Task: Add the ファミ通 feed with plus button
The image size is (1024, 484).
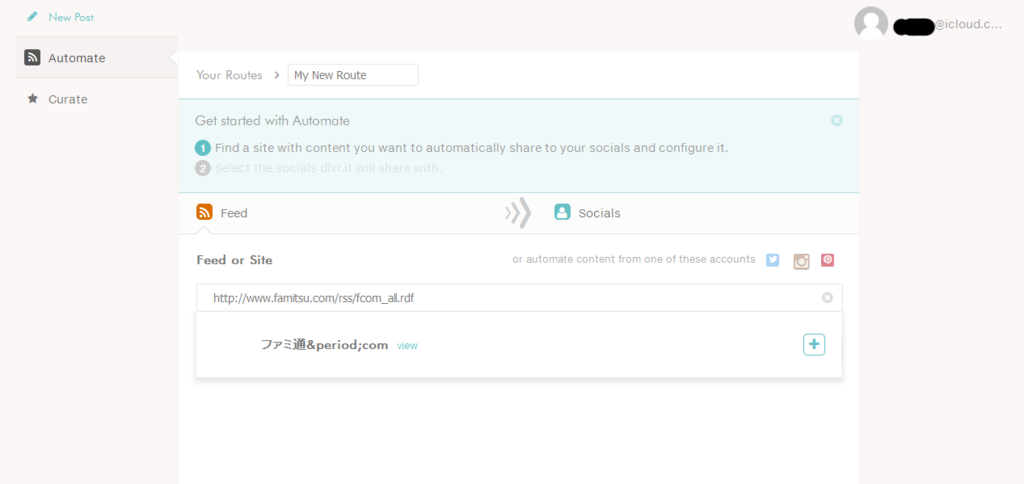Action: click(x=814, y=344)
